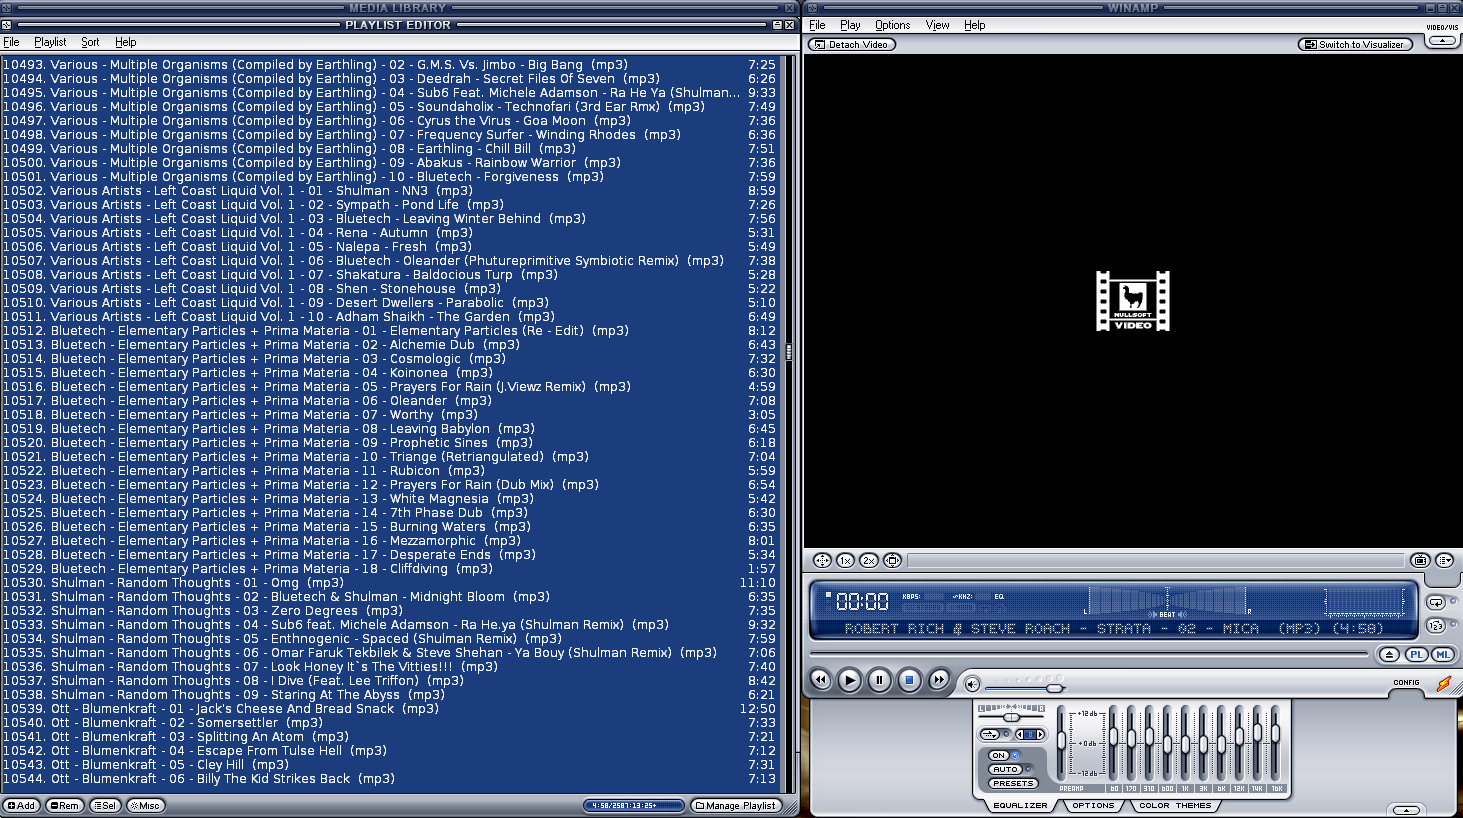Screen dimensions: 1463x818
Task: Open Winamp Options menu
Action: [x=892, y=25]
